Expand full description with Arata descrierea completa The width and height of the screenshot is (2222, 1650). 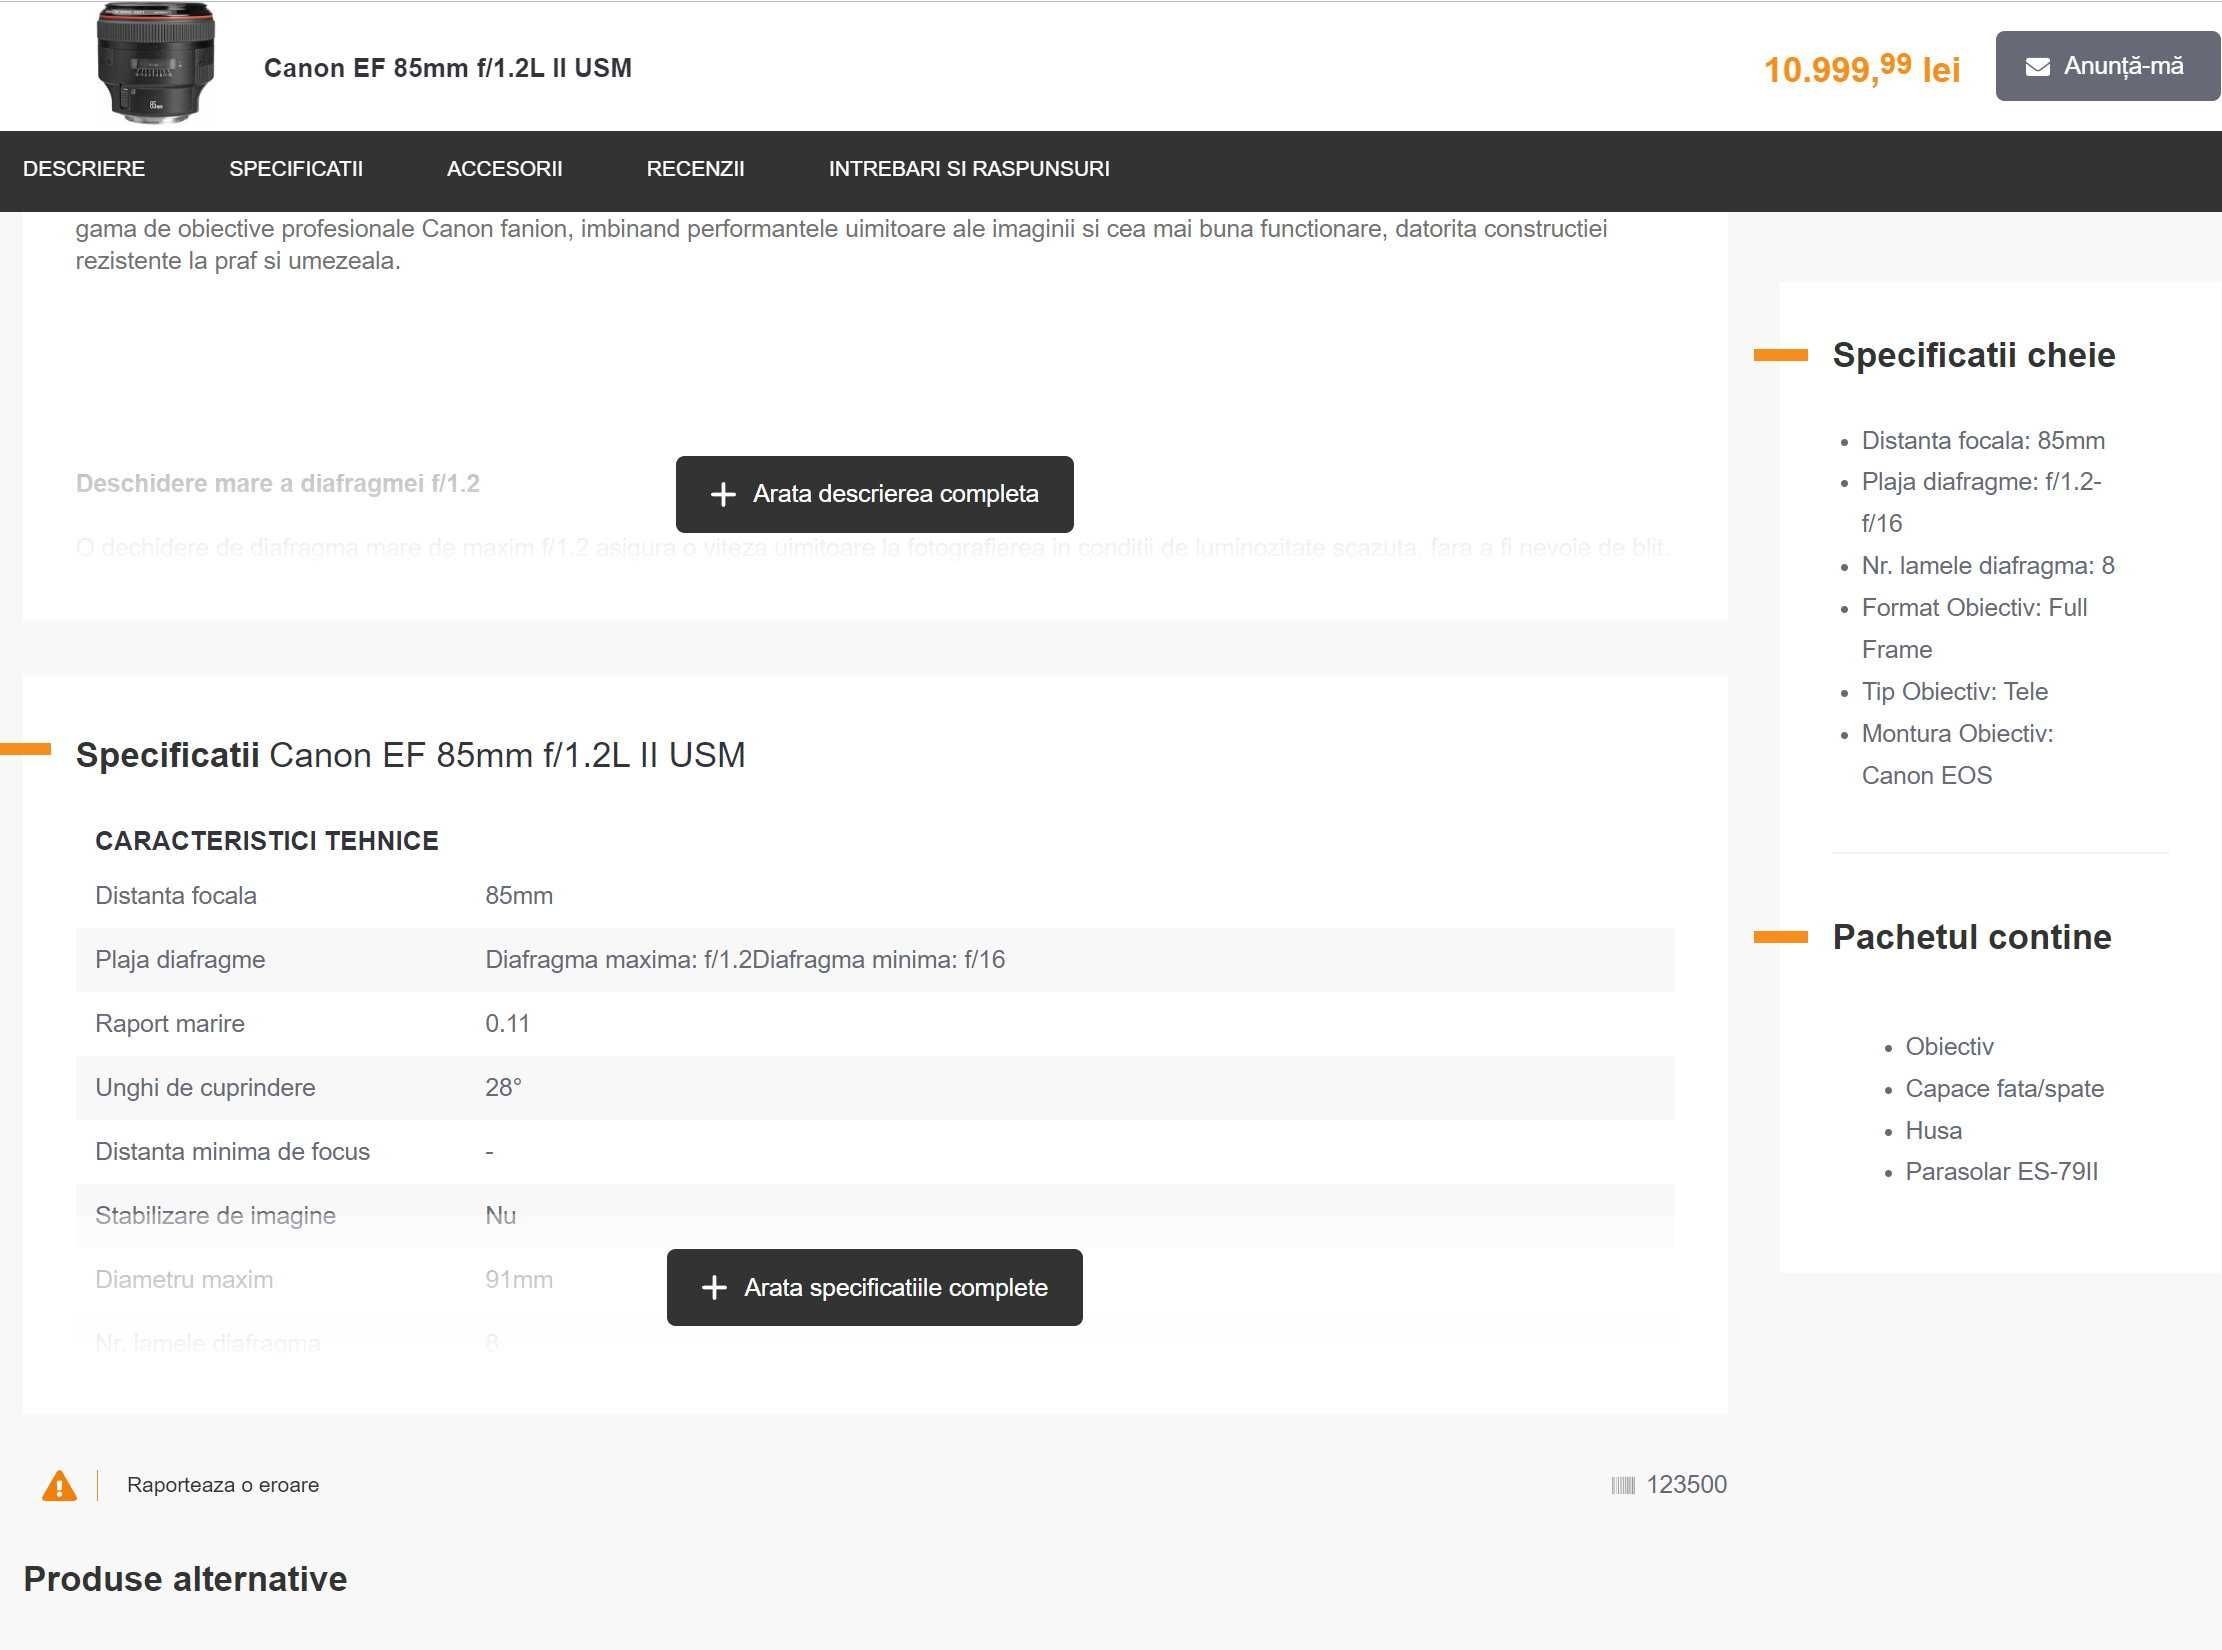tap(875, 494)
